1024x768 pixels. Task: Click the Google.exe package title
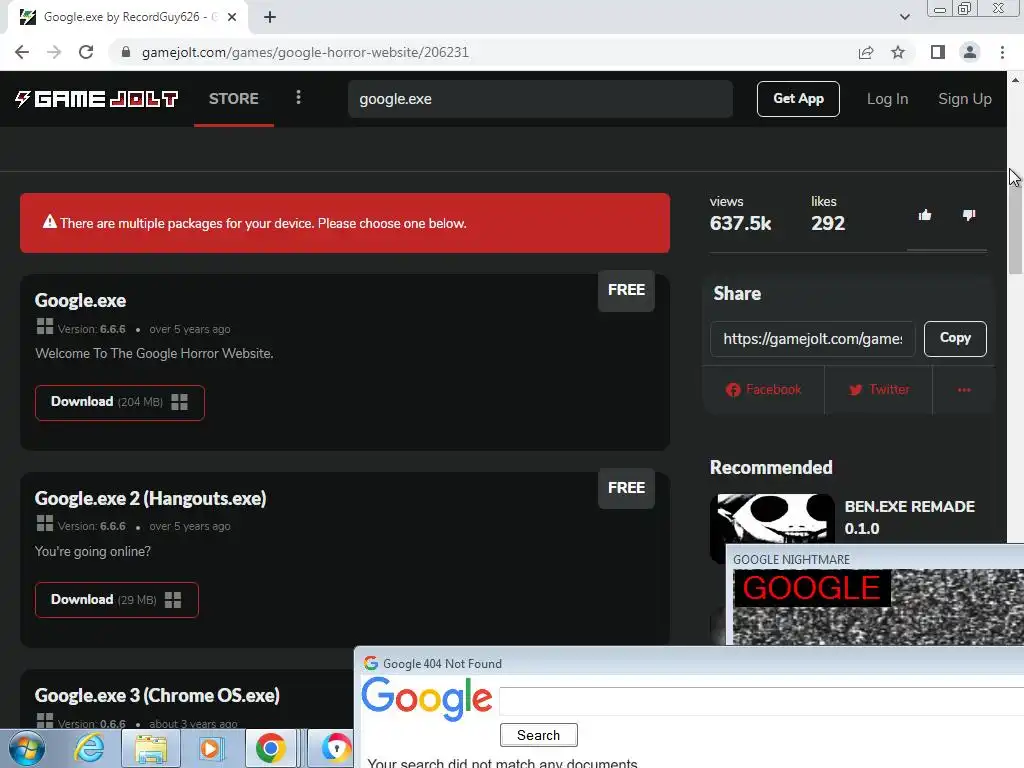click(80, 300)
